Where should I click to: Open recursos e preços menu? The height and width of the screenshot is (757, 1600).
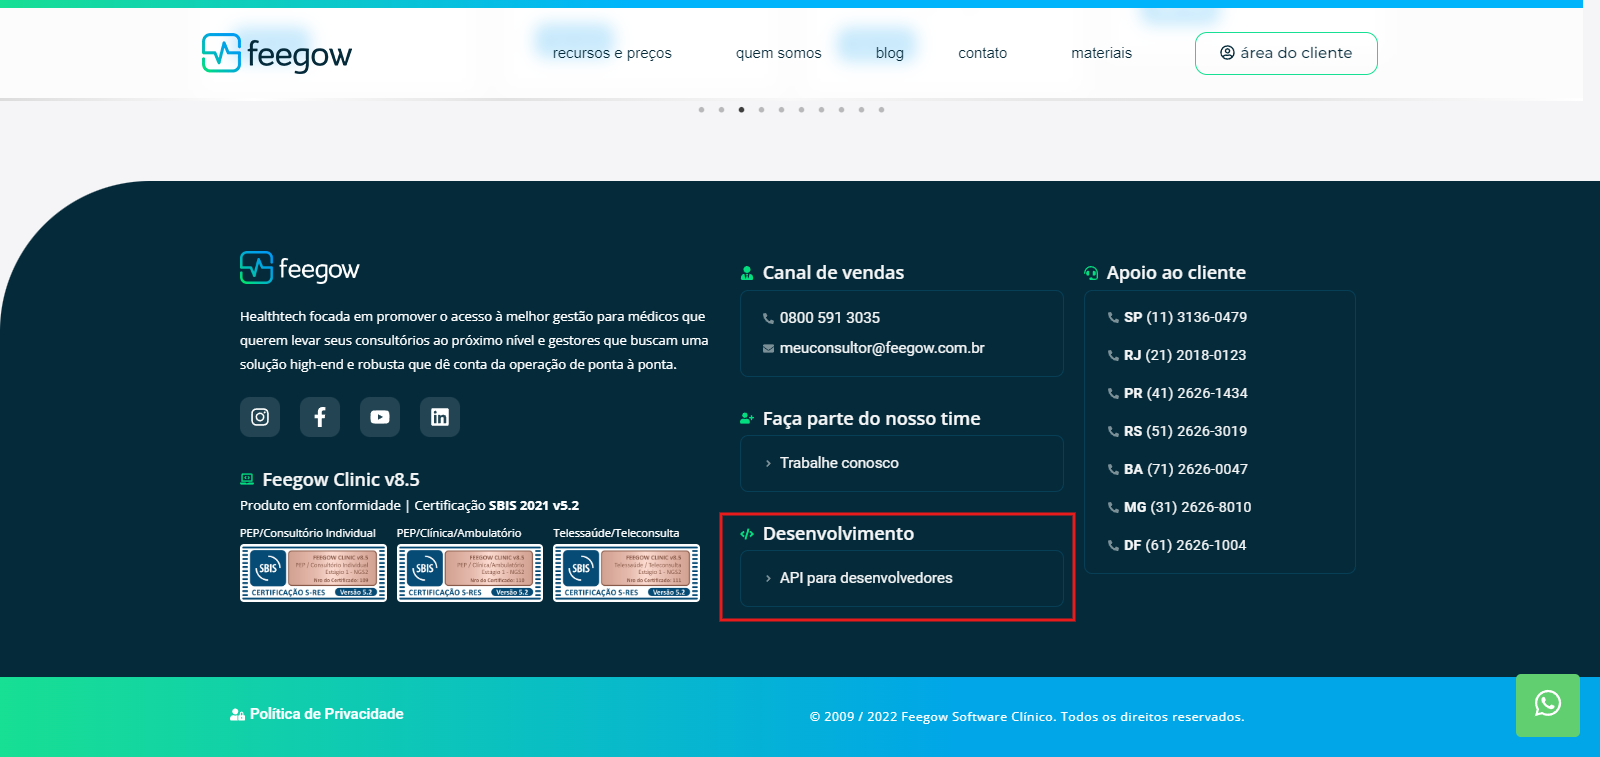coord(612,53)
